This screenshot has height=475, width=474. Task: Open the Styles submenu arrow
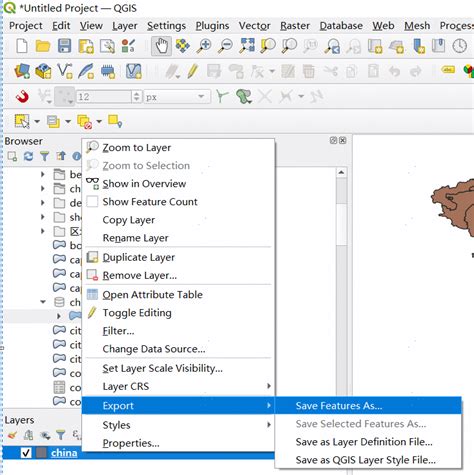pos(269,424)
